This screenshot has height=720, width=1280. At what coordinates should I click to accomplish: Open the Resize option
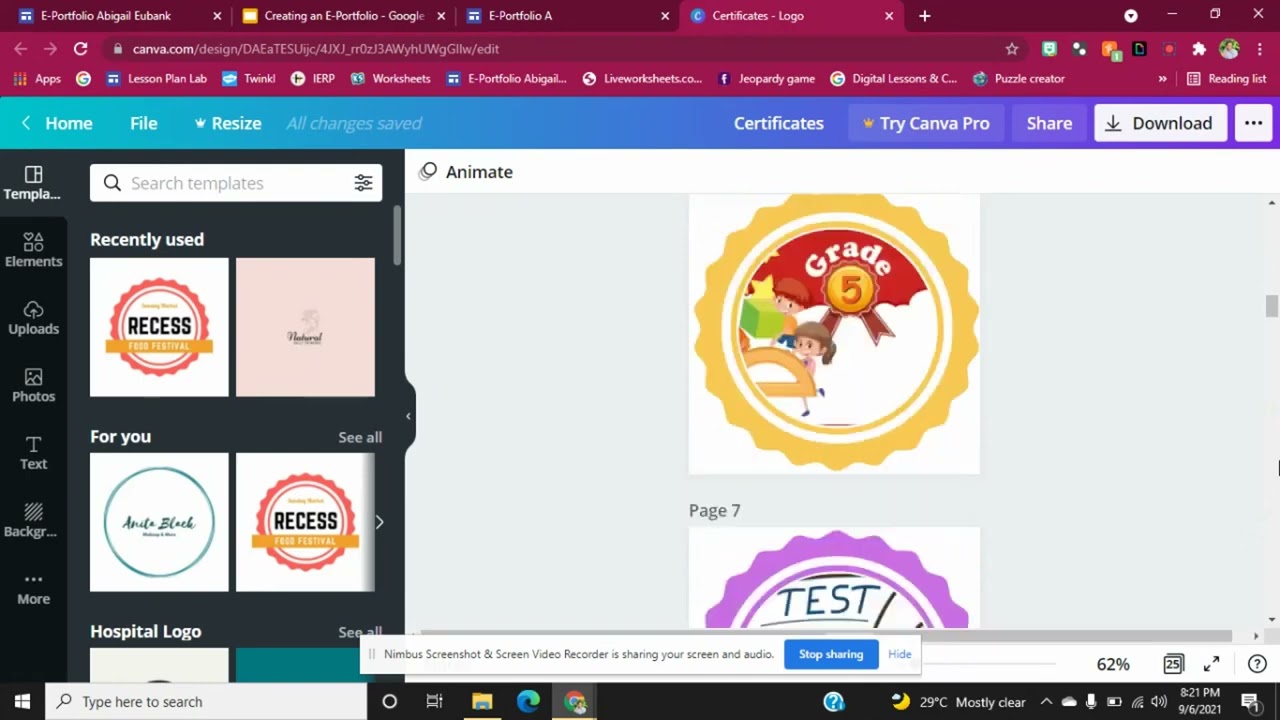[228, 123]
